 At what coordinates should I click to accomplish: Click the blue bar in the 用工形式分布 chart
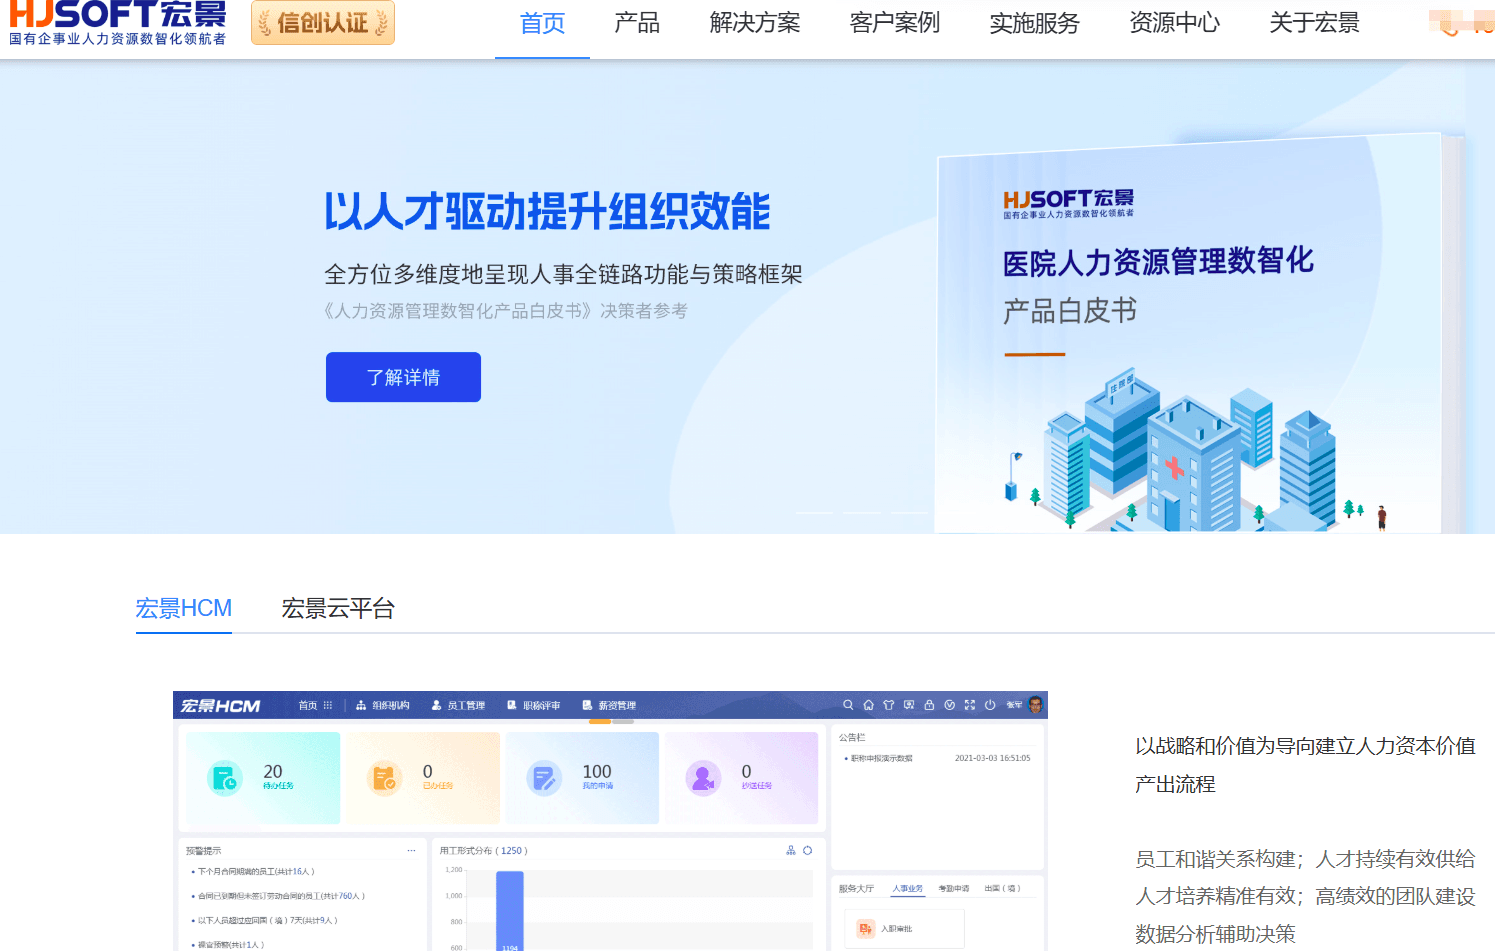click(x=510, y=911)
